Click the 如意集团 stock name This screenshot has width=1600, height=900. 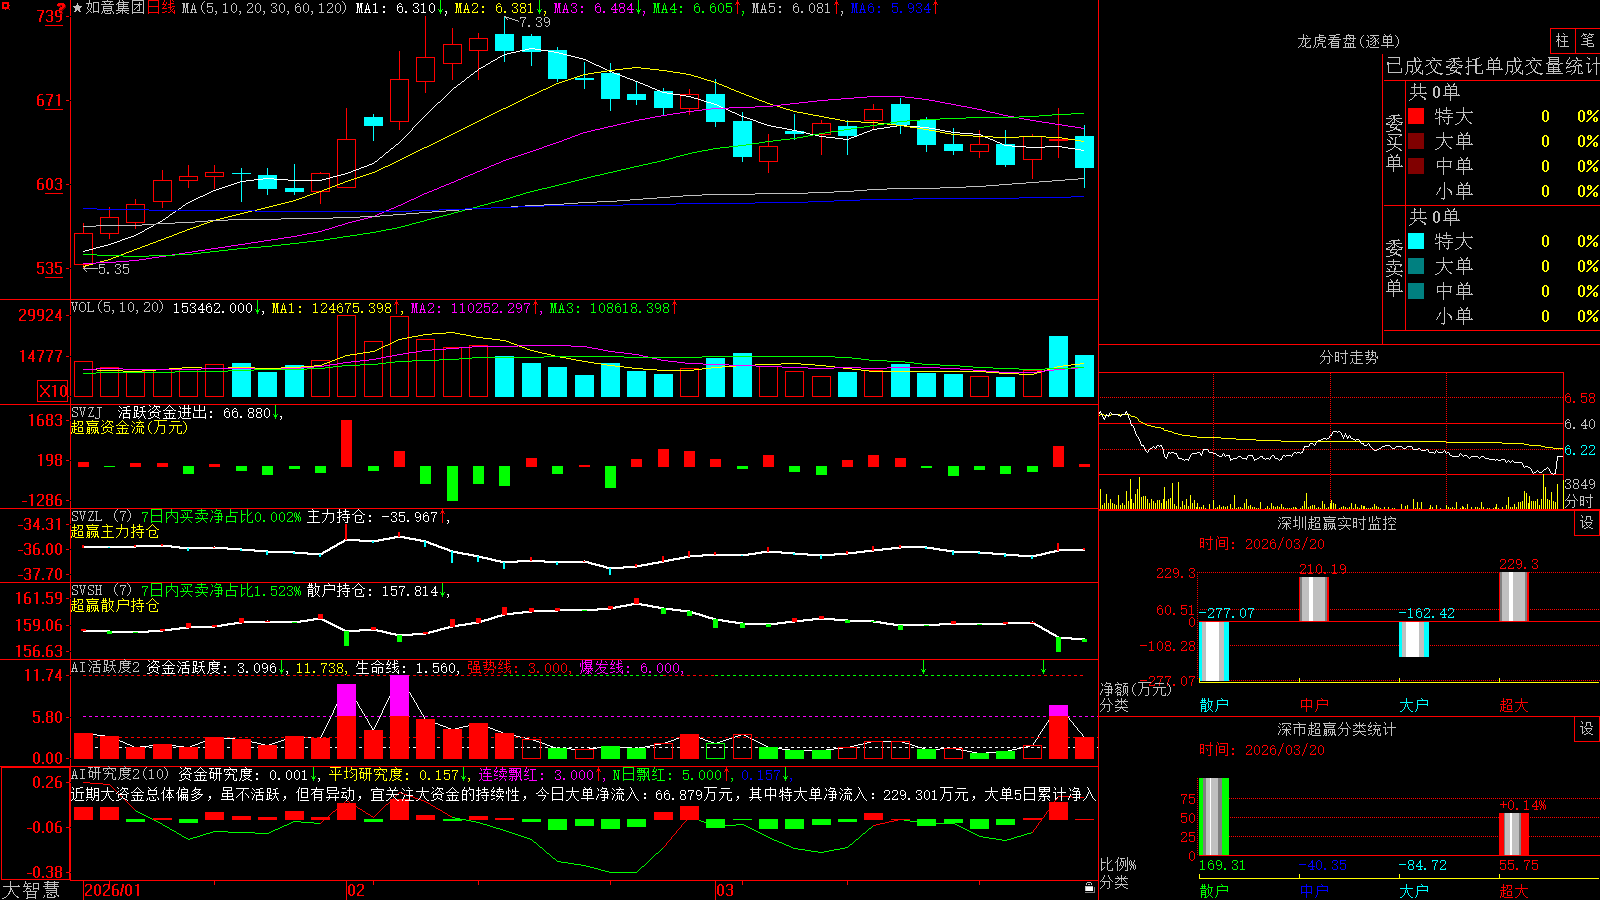(x=115, y=8)
